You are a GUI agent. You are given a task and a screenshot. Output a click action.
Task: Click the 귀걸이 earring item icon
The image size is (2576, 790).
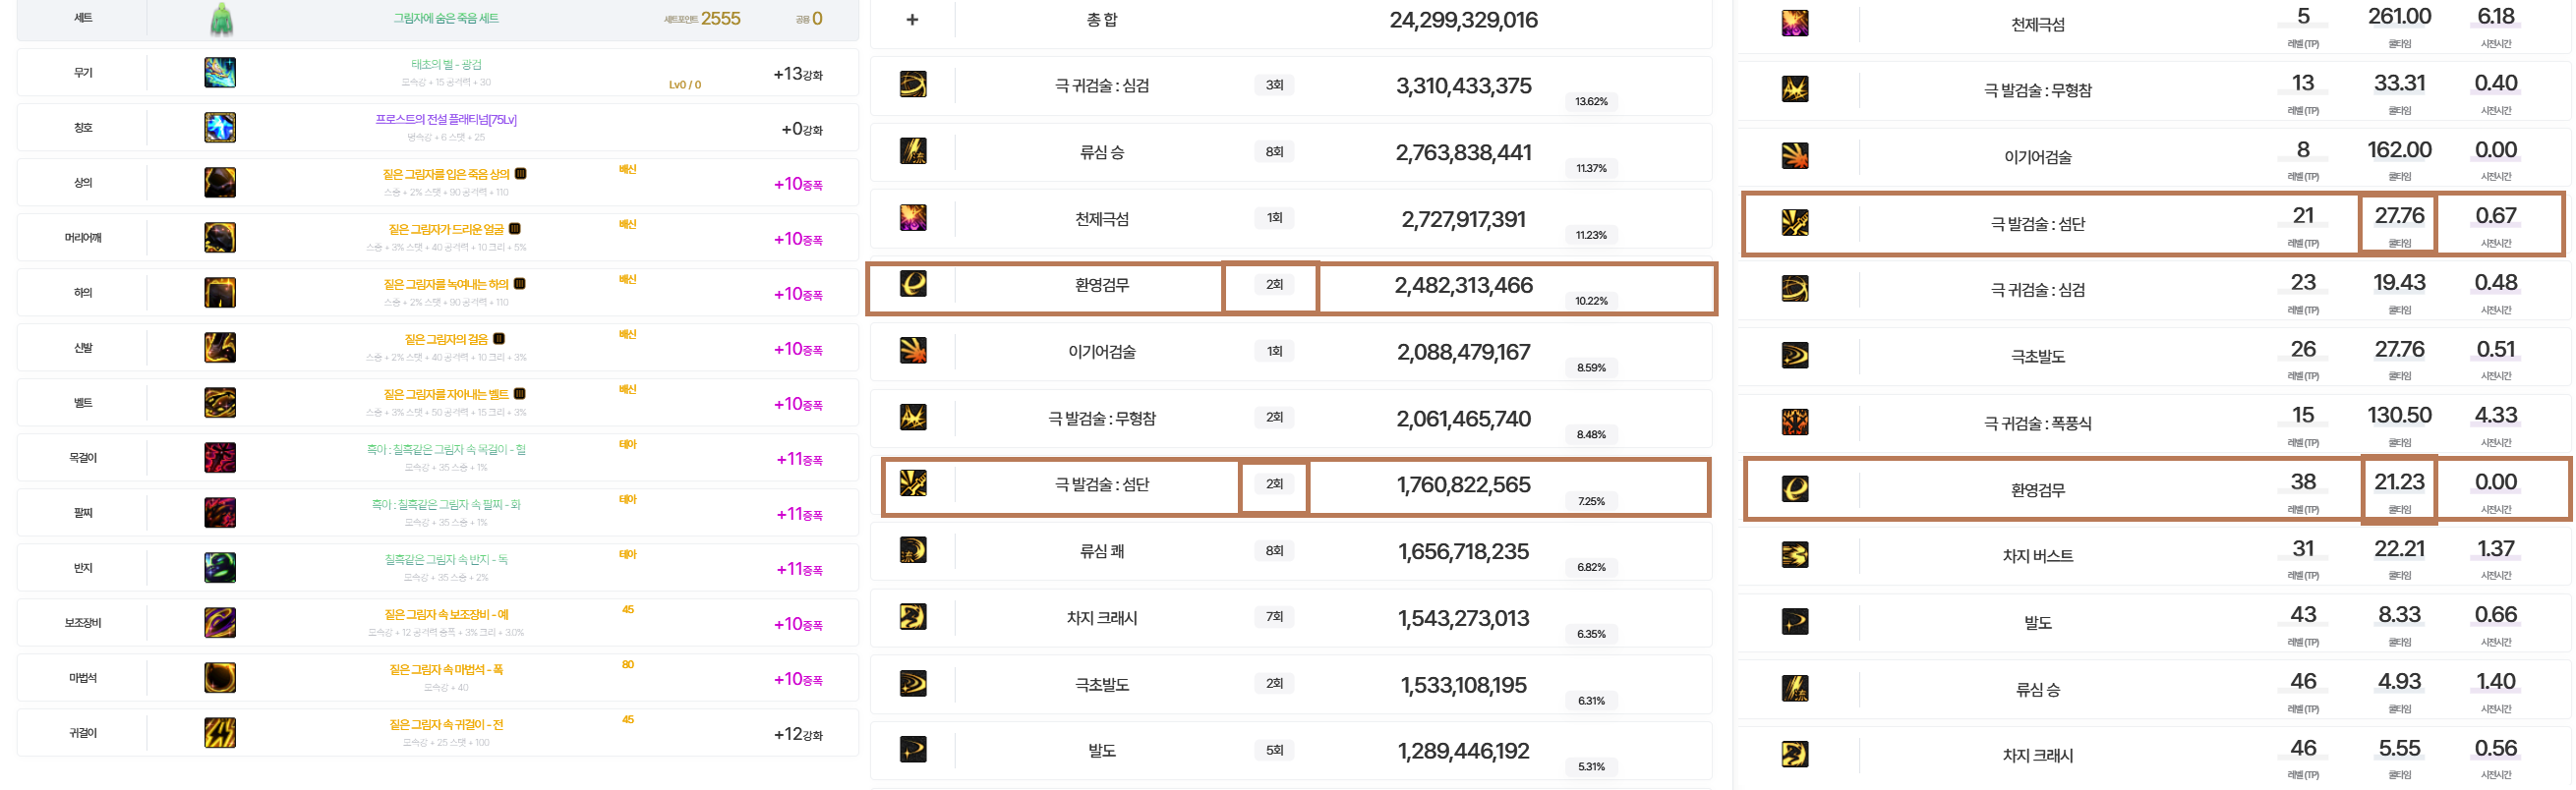click(x=220, y=733)
